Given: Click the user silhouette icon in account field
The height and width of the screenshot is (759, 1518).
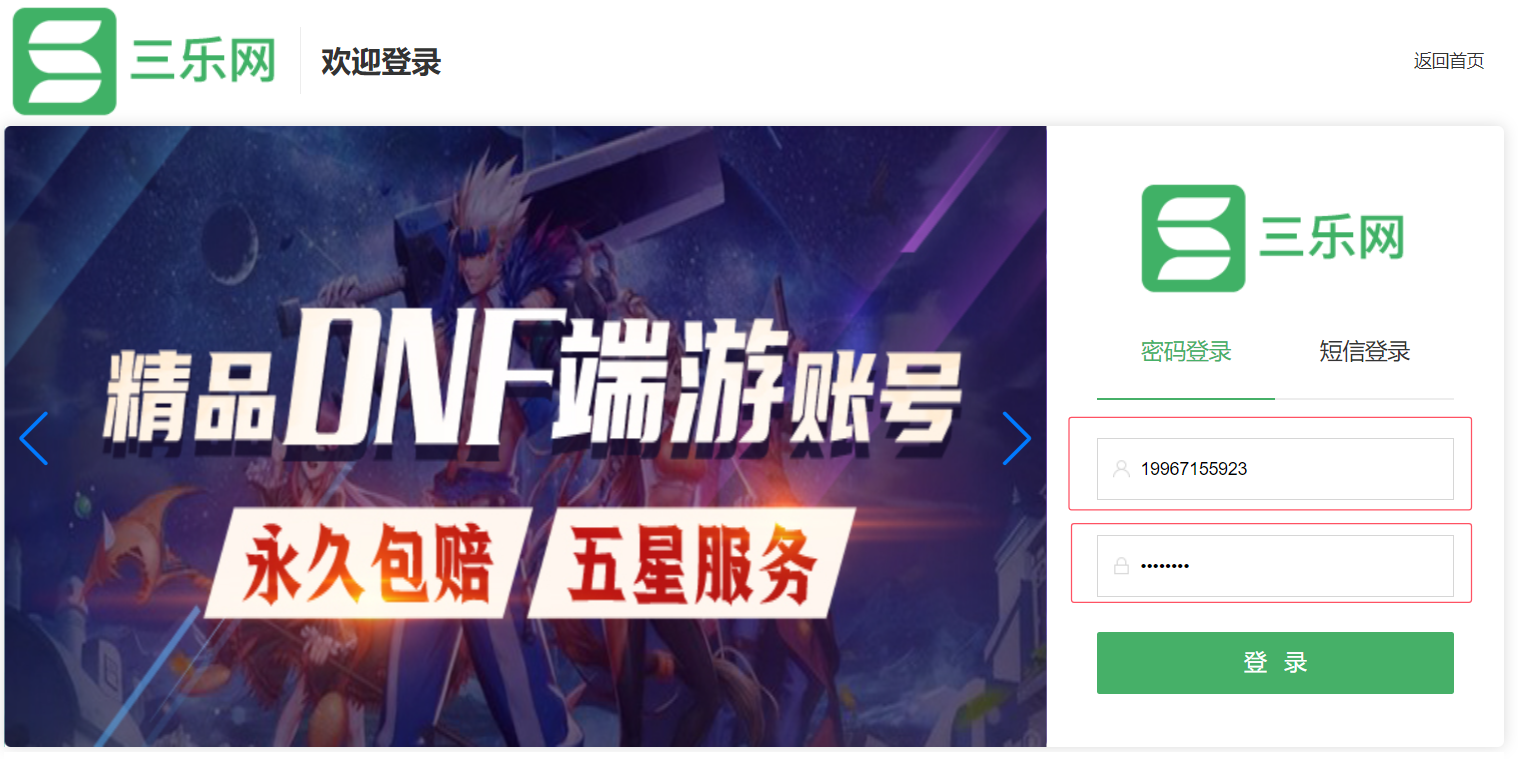Looking at the screenshot, I should (x=1121, y=469).
